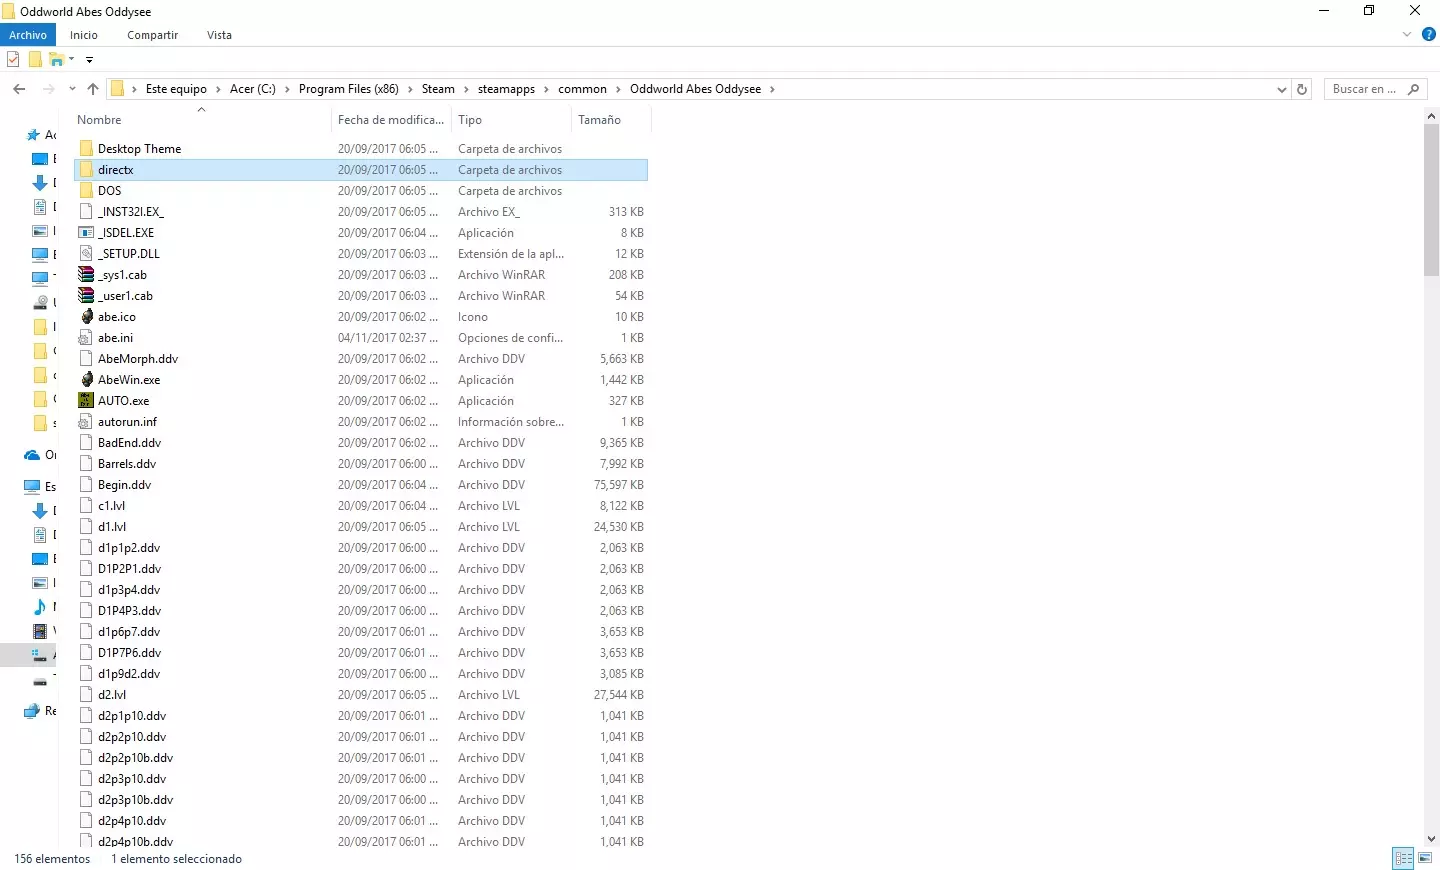Open the recent locations dropdown beside the forward arrow
The image size is (1440, 870).
pos(72,89)
